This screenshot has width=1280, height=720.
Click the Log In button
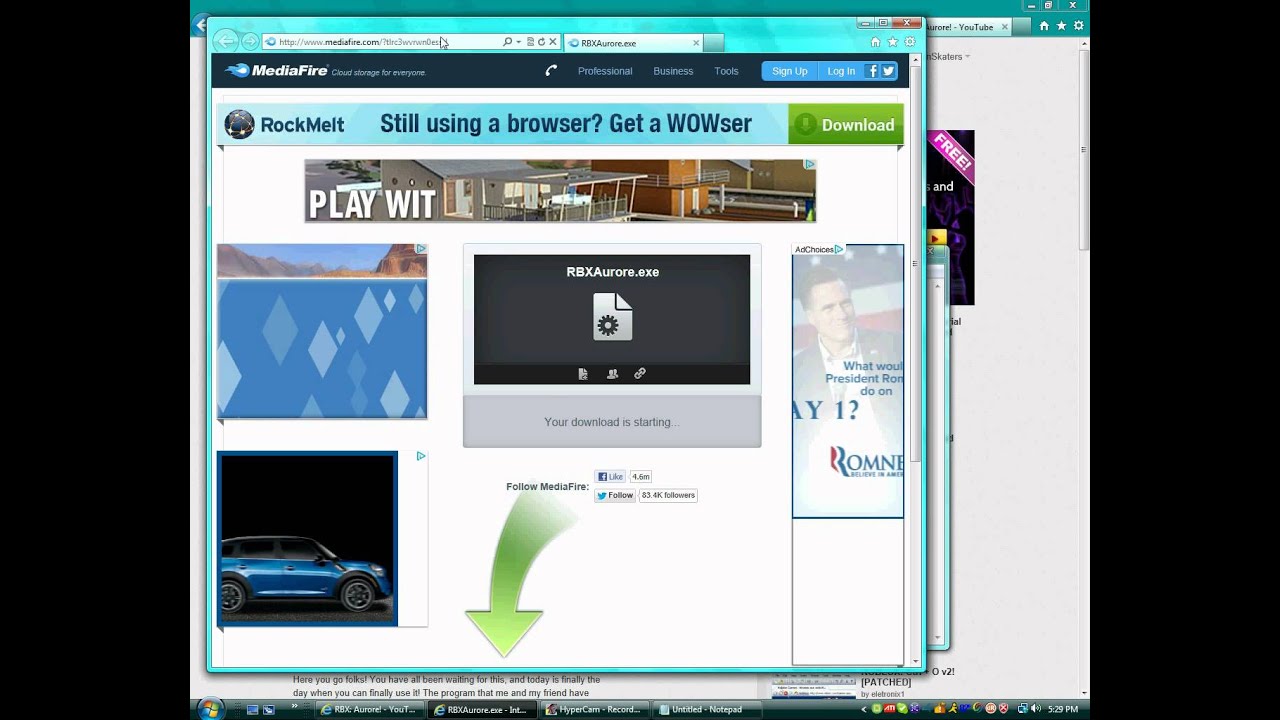841,71
